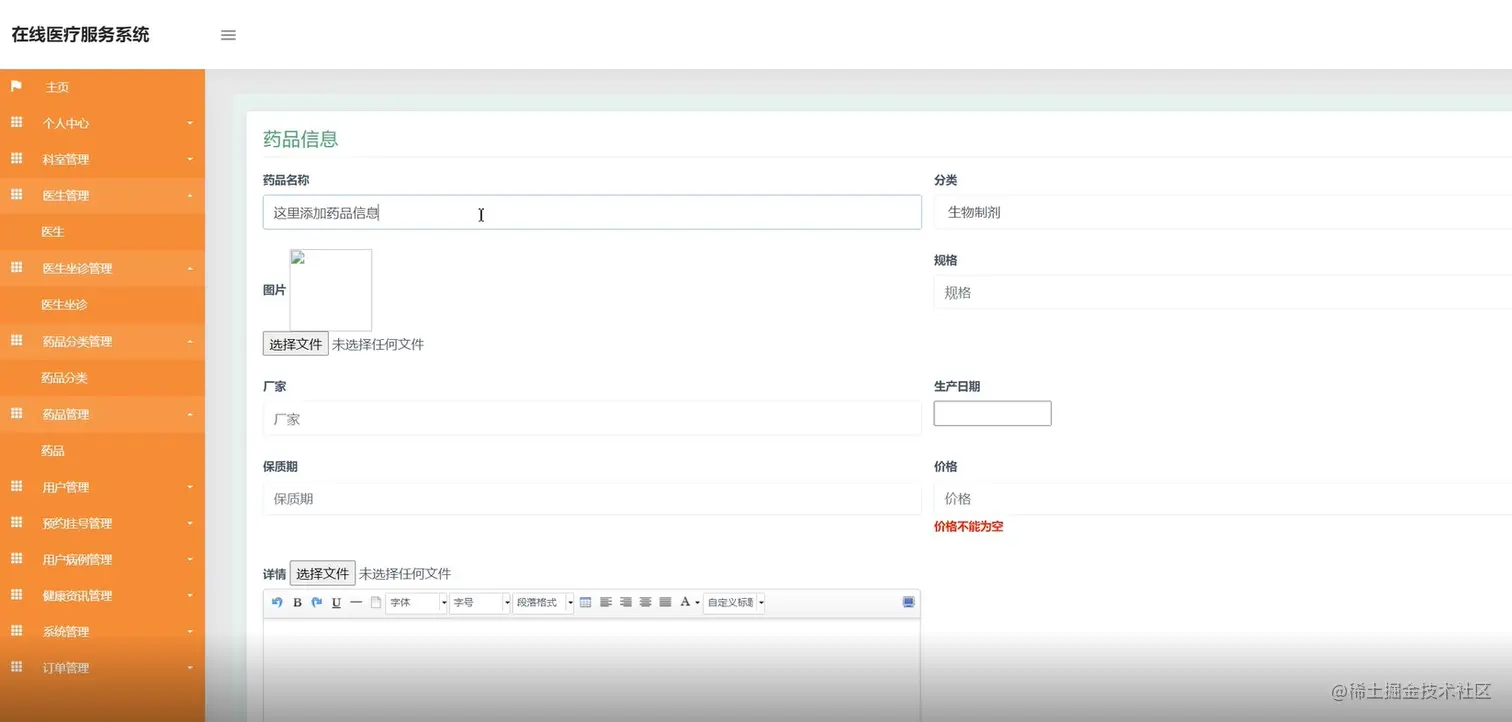Open the 段落格式 paragraph format dropdown

[x=543, y=602]
